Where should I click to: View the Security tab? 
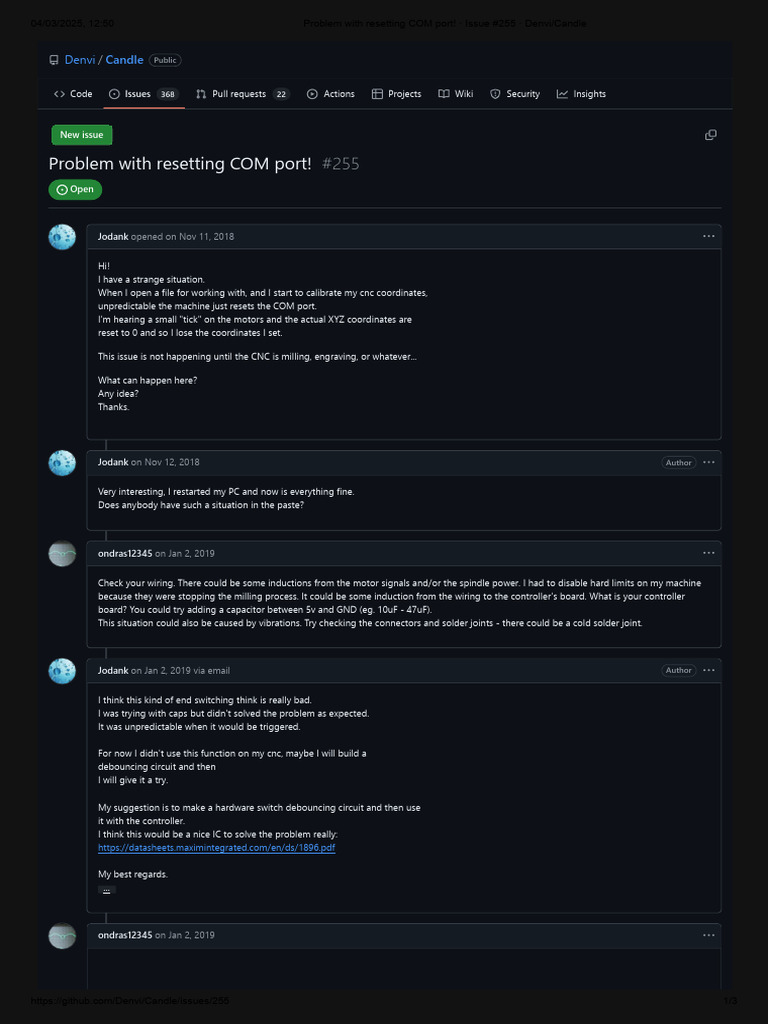click(515, 94)
